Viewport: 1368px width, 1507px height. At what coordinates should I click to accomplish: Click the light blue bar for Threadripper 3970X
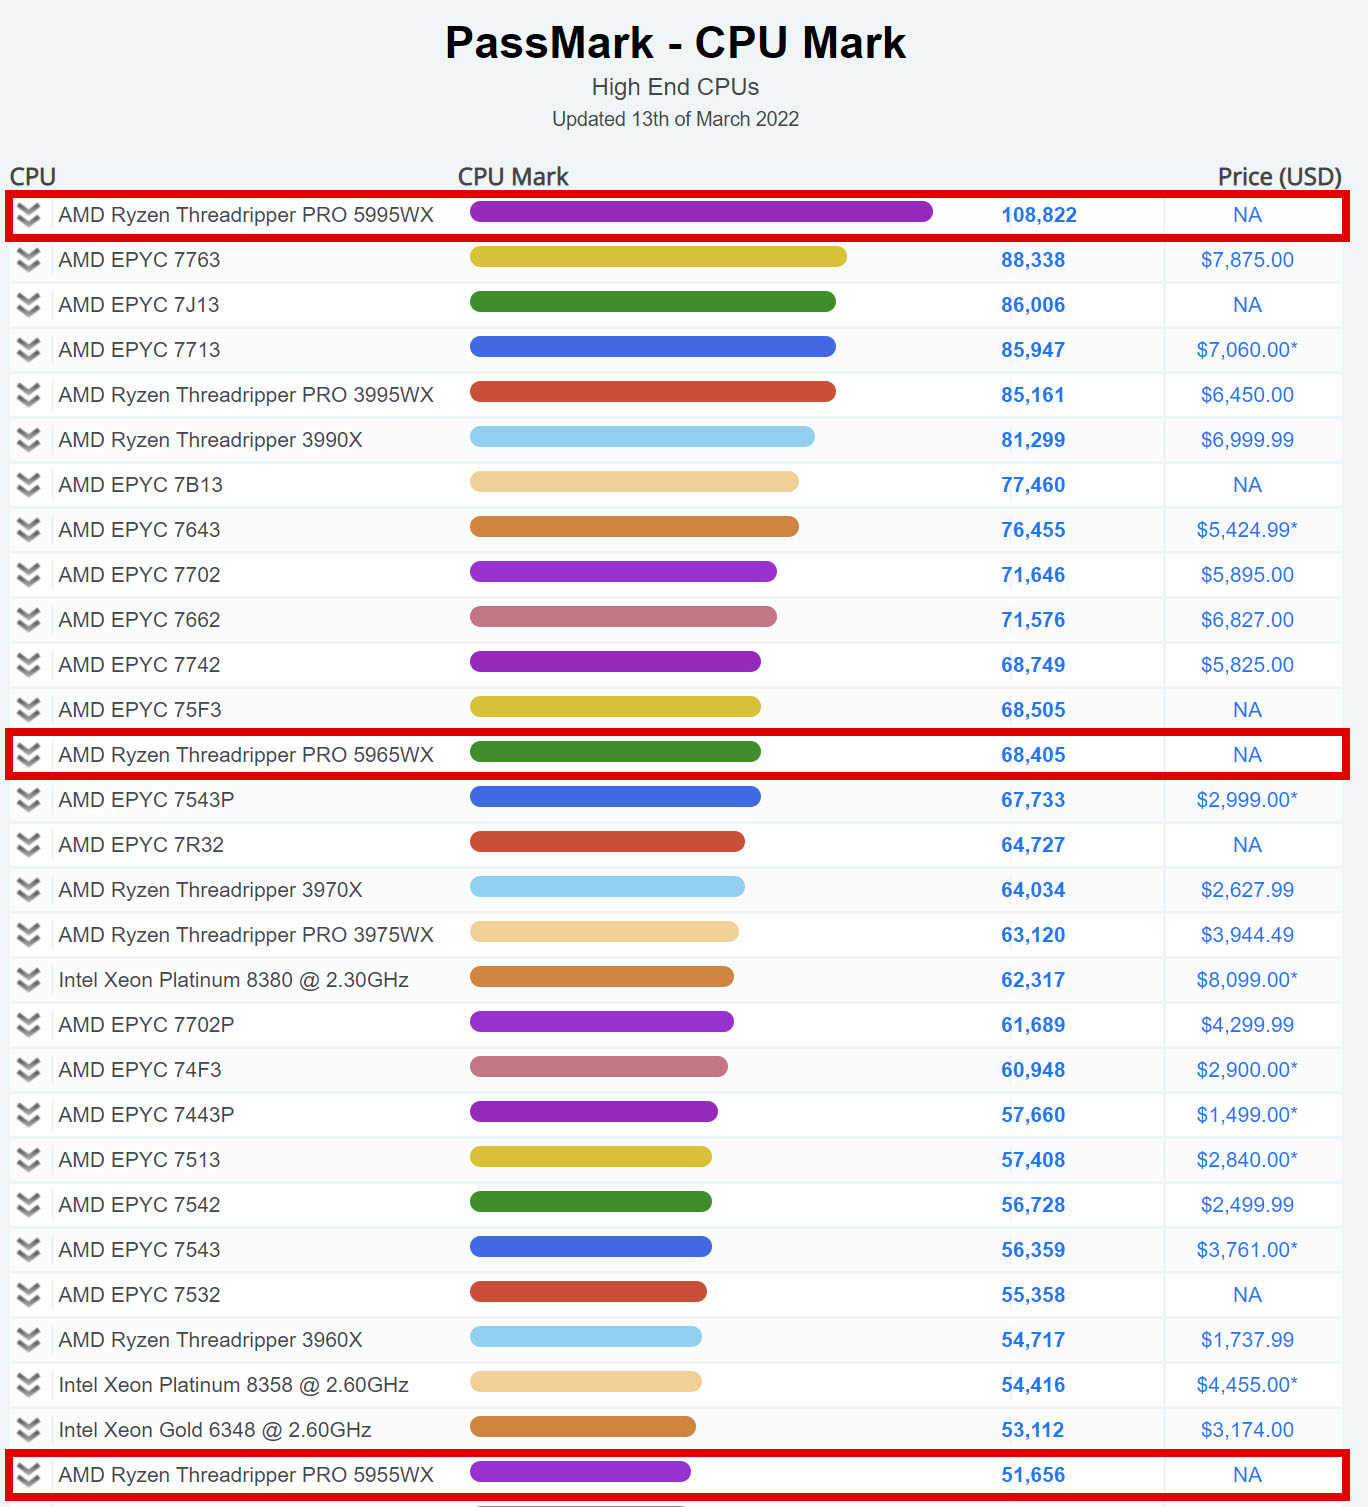click(607, 887)
